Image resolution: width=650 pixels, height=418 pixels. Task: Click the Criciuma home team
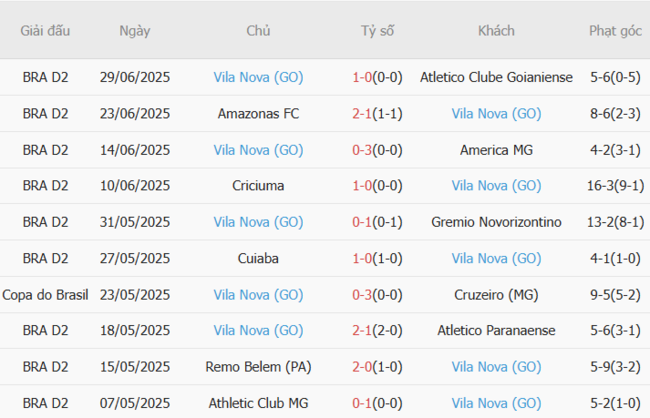[258, 186]
